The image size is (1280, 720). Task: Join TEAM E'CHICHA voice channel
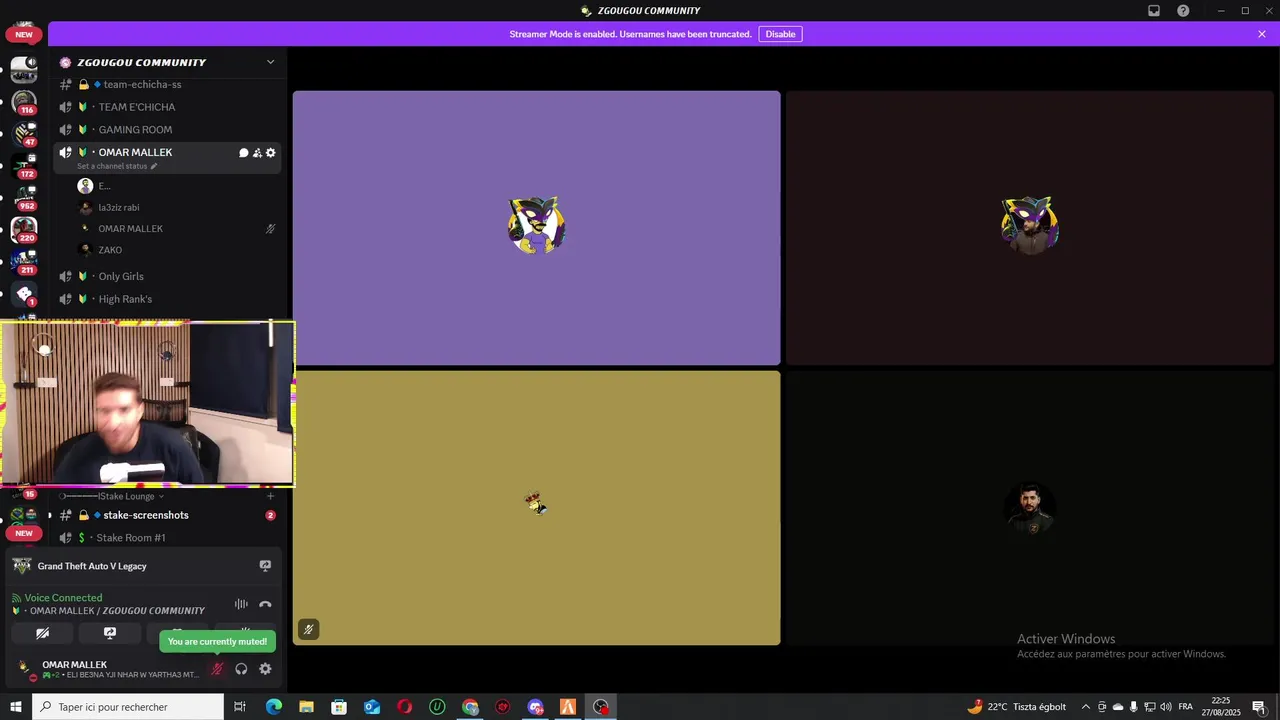click(167, 107)
